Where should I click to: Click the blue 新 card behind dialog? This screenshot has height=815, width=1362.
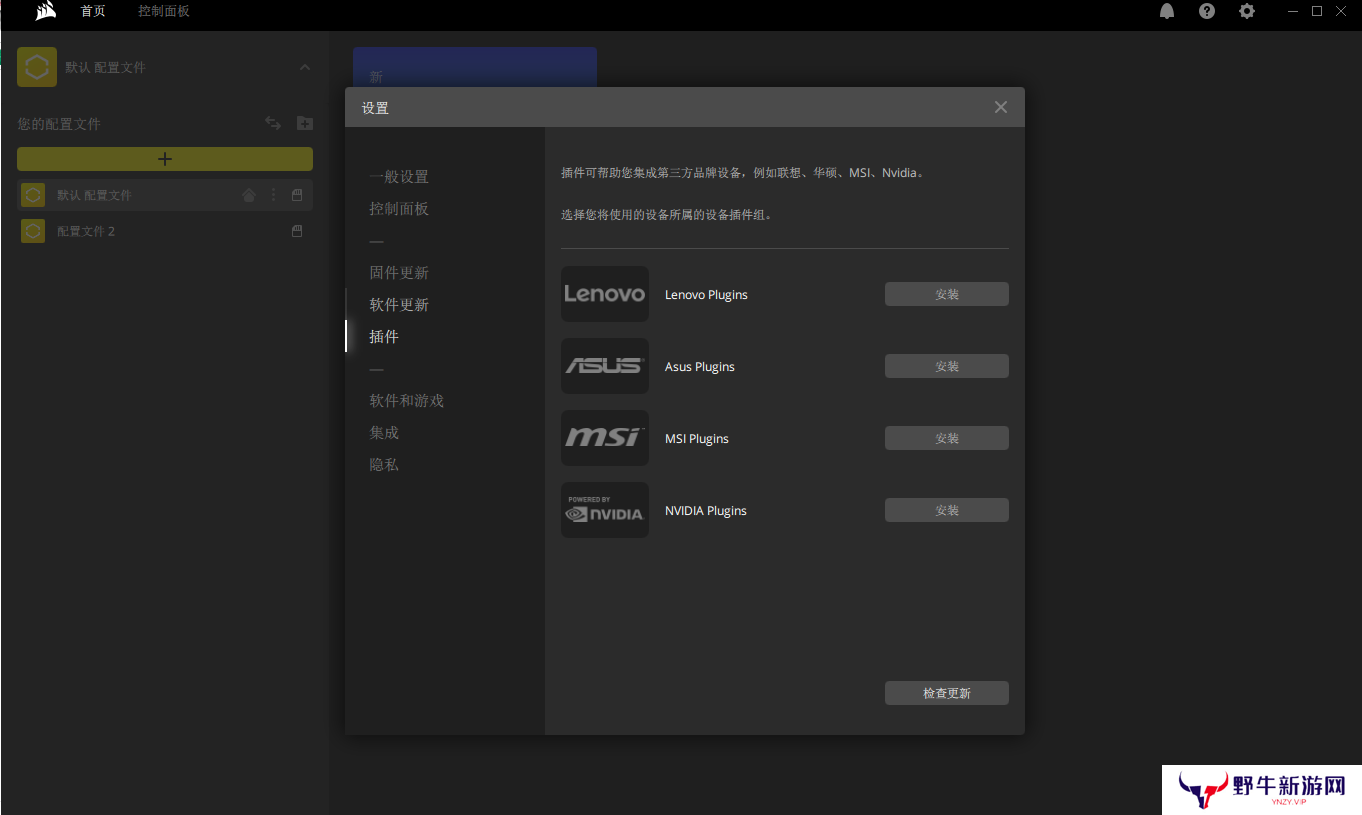click(x=475, y=67)
